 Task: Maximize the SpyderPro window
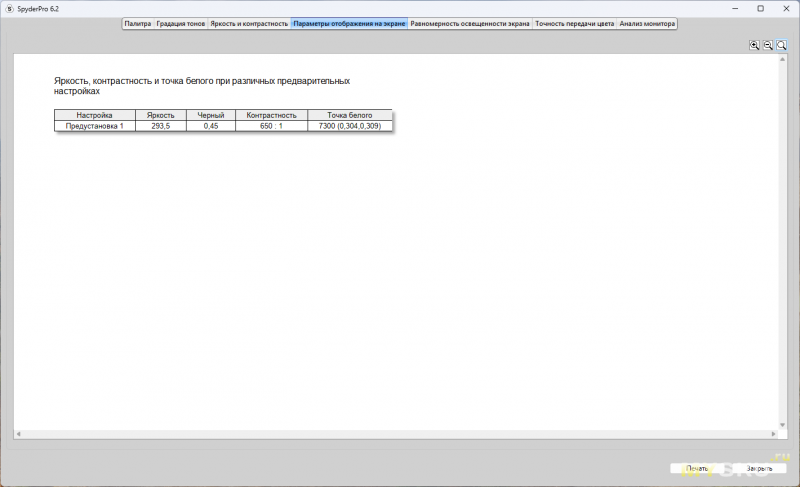pos(760,8)
